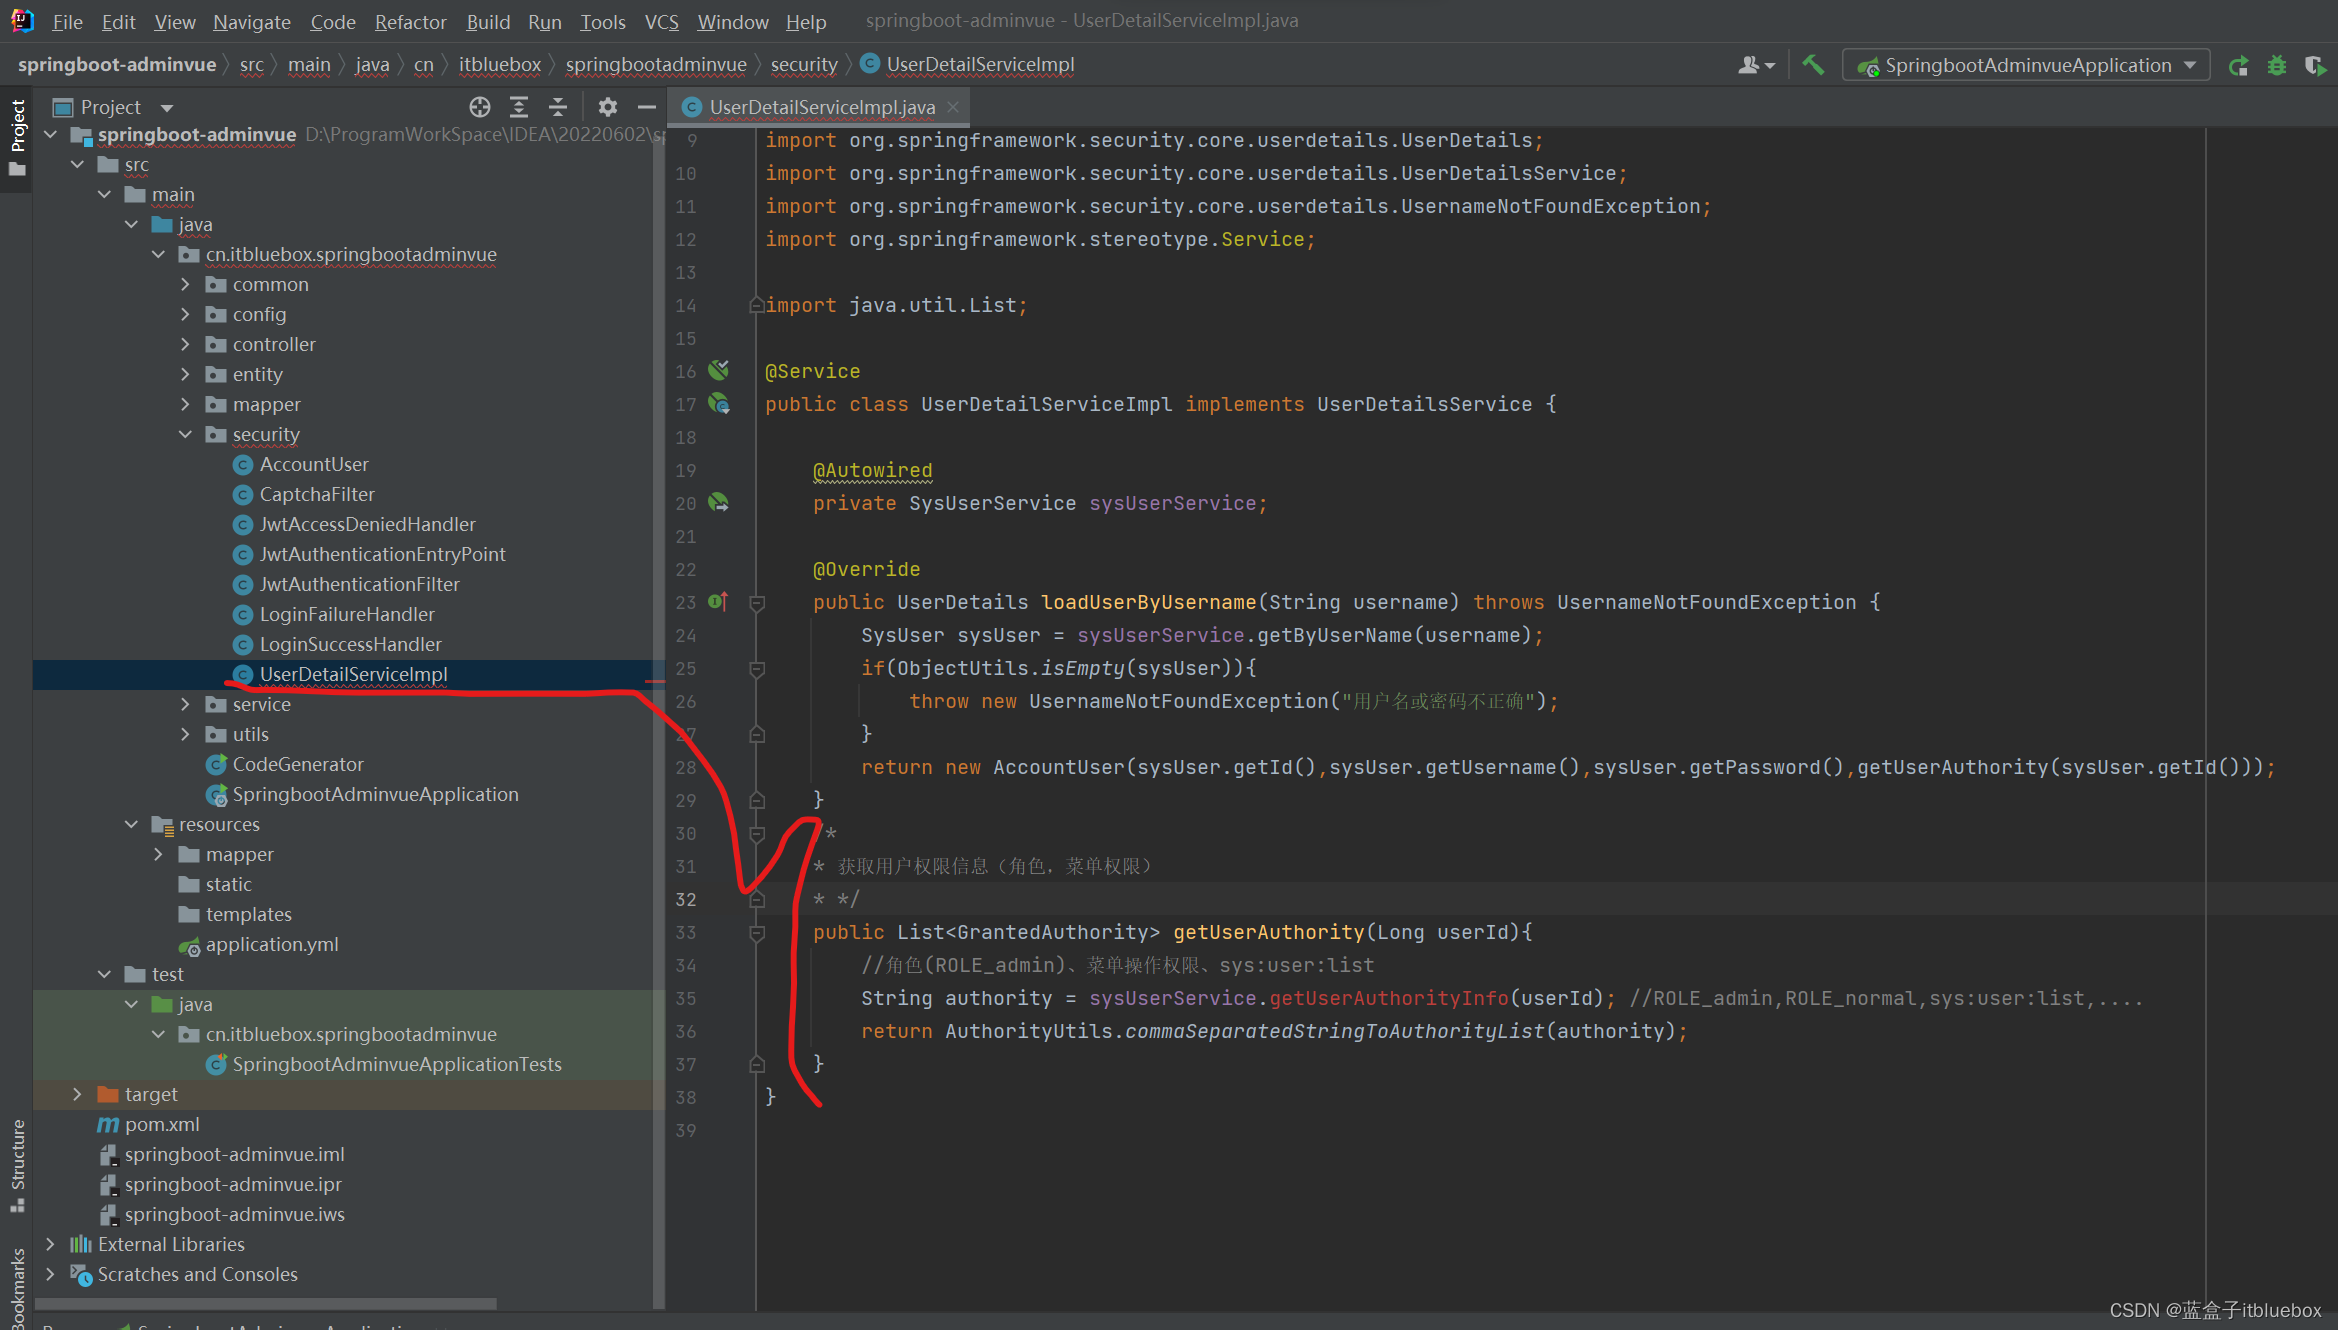2338x1330 pixels.
Task: Click the Select Opened File crosshair icon
Action: 480,107
